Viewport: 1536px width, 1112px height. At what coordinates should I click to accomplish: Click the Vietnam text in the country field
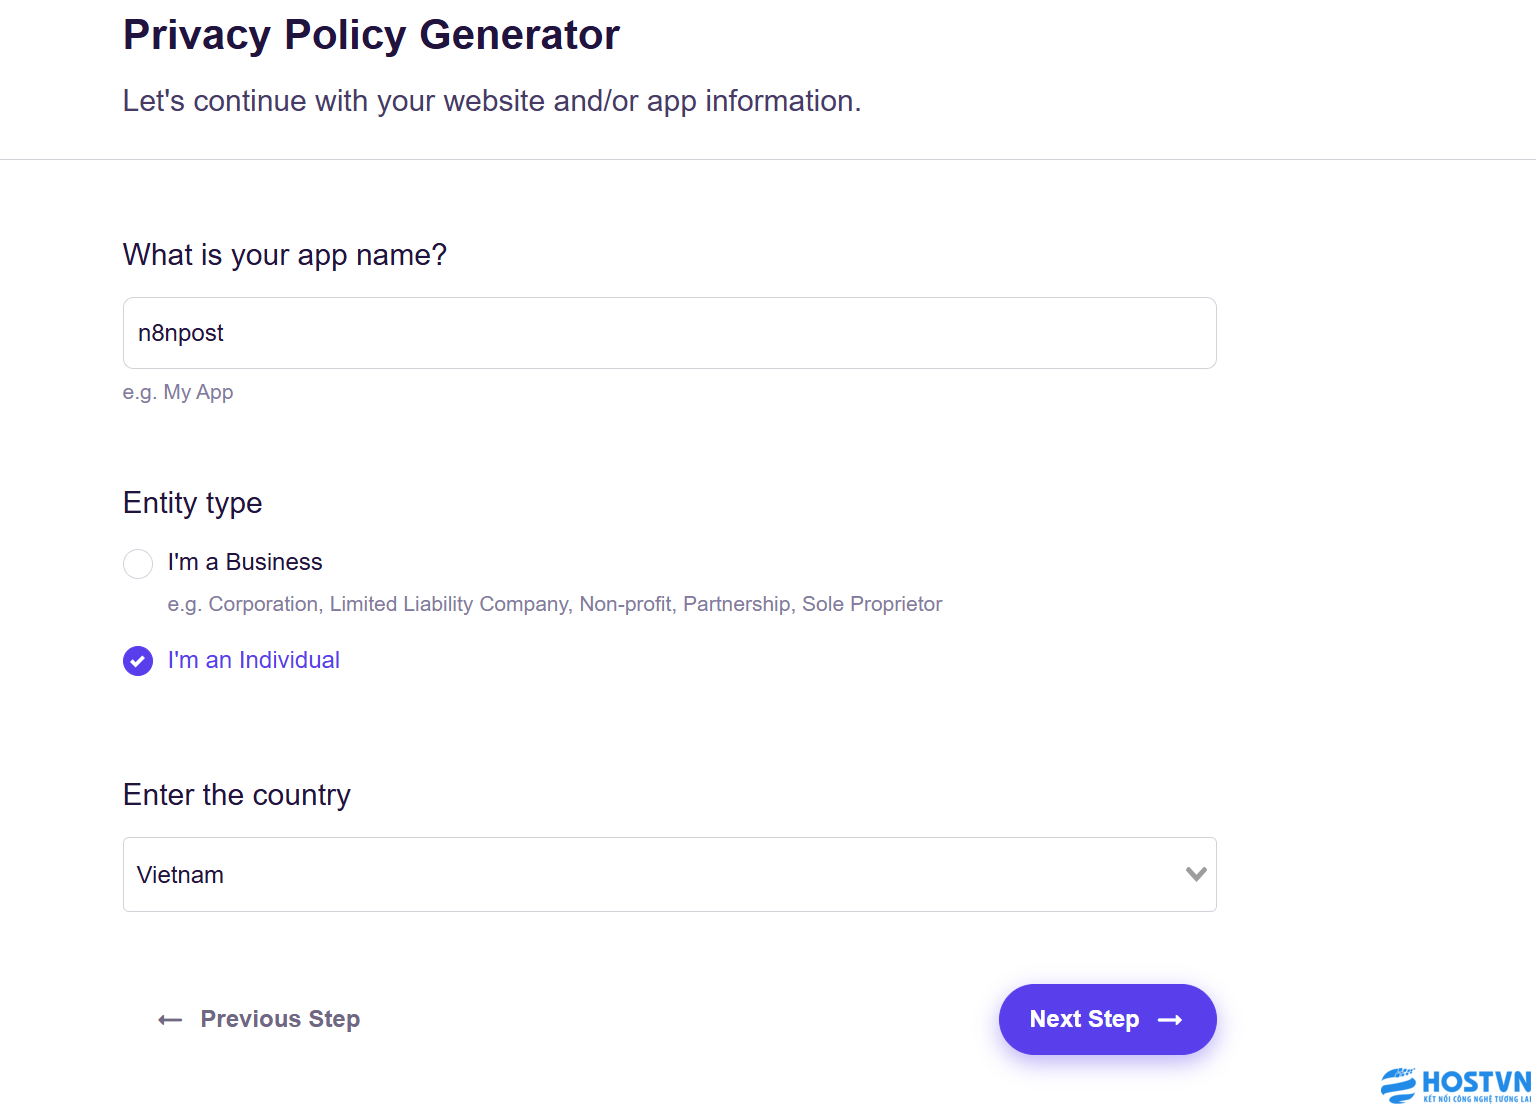pyautogui.click(x=180, y=875)
